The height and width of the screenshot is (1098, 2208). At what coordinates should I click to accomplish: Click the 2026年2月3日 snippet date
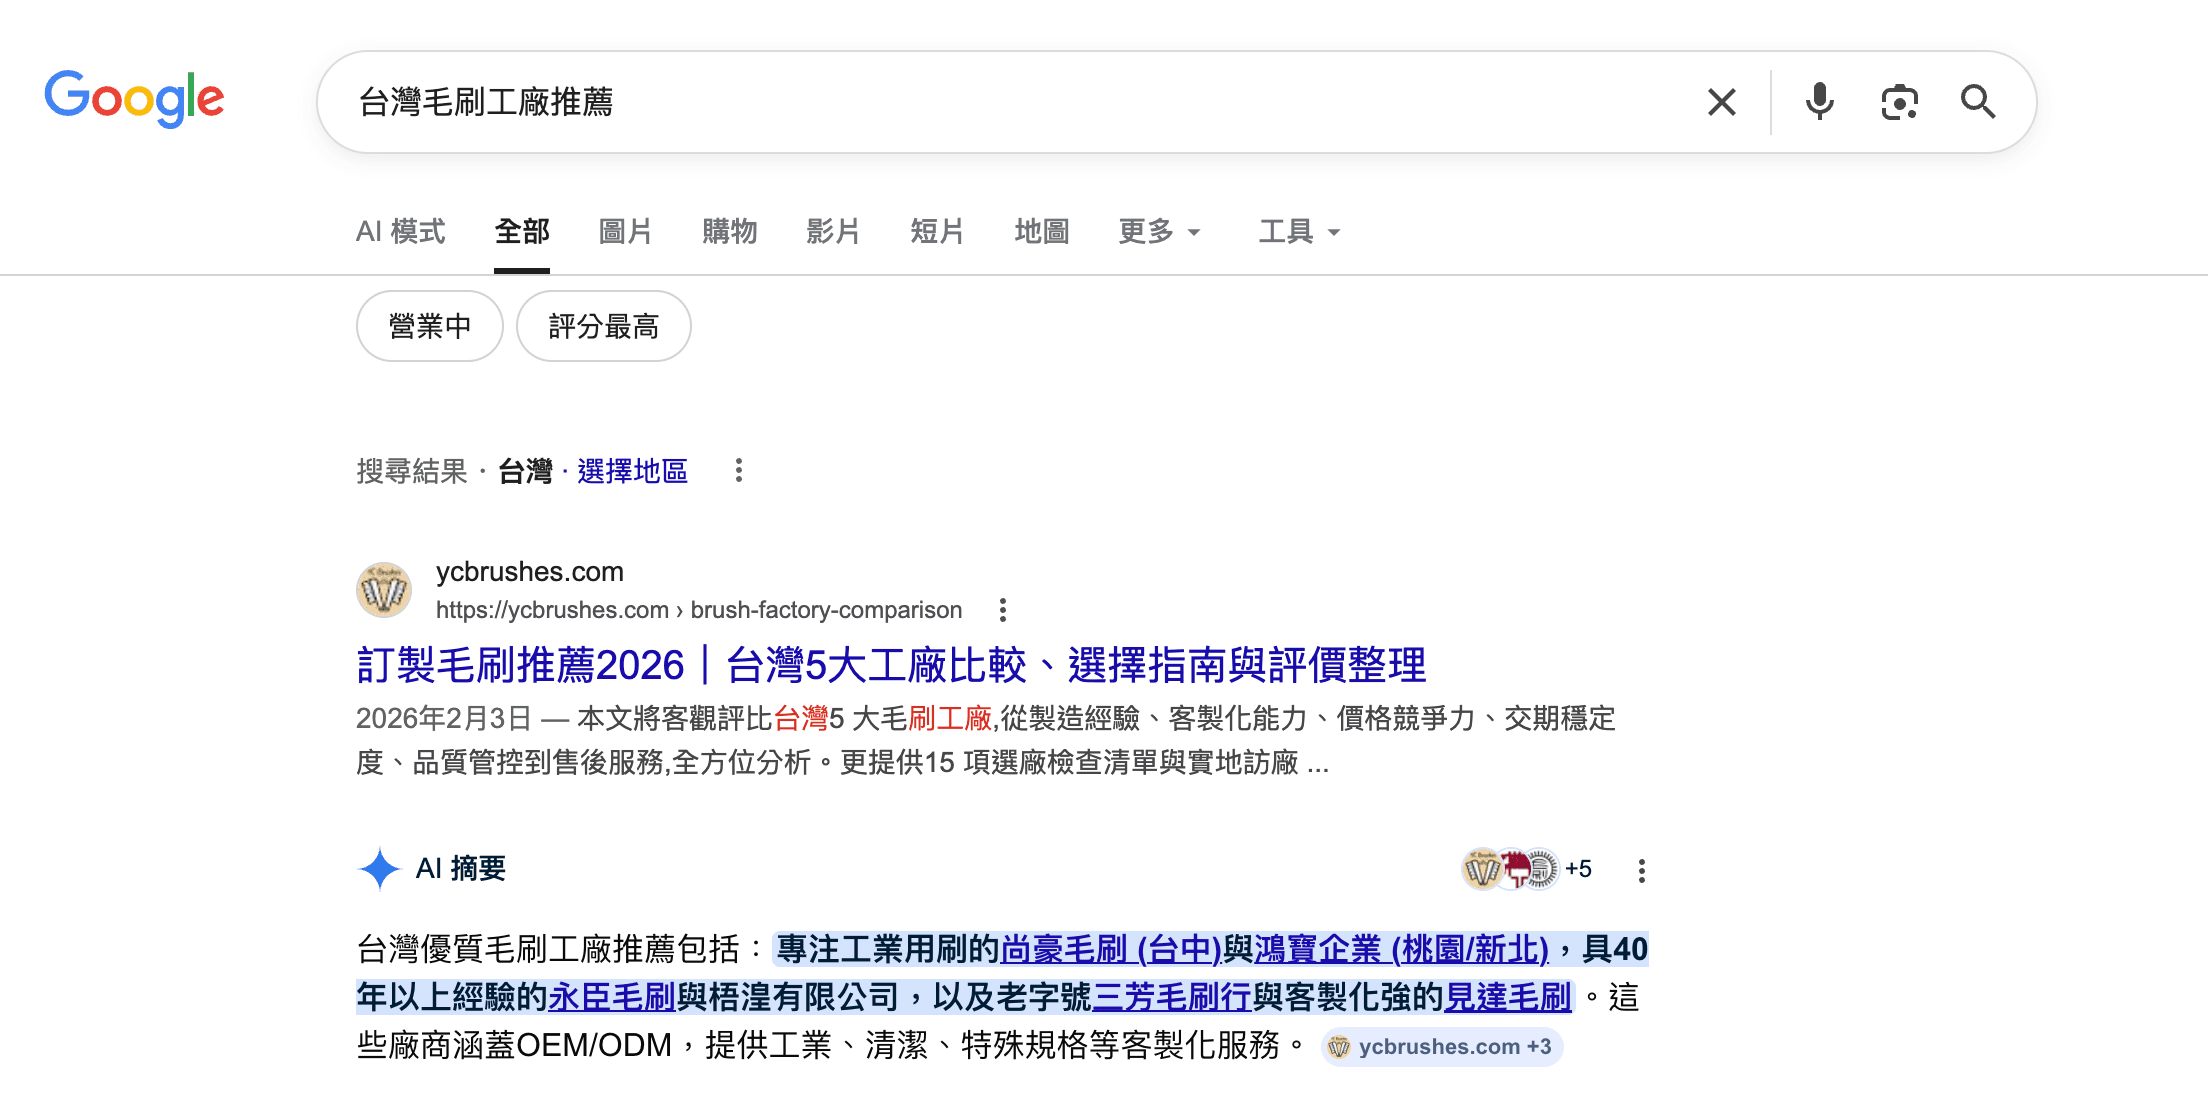(444, 718)
